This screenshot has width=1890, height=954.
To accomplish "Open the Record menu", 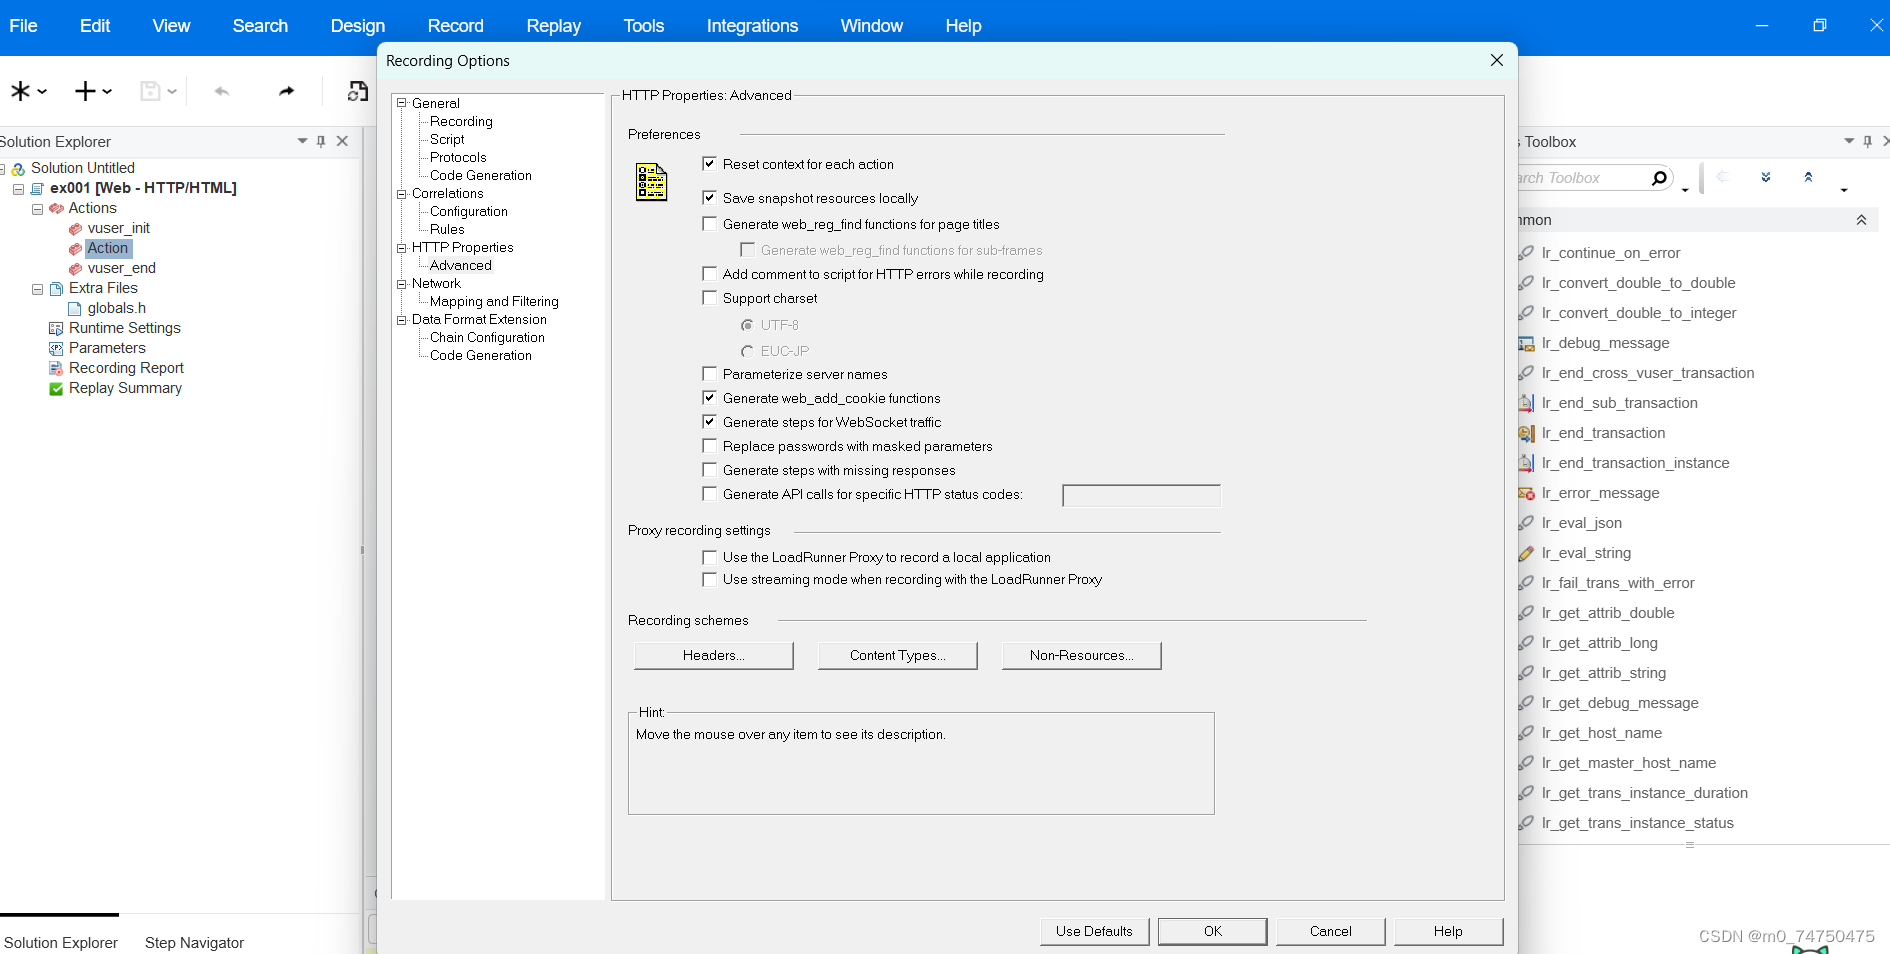I will (x=455, y=25).
